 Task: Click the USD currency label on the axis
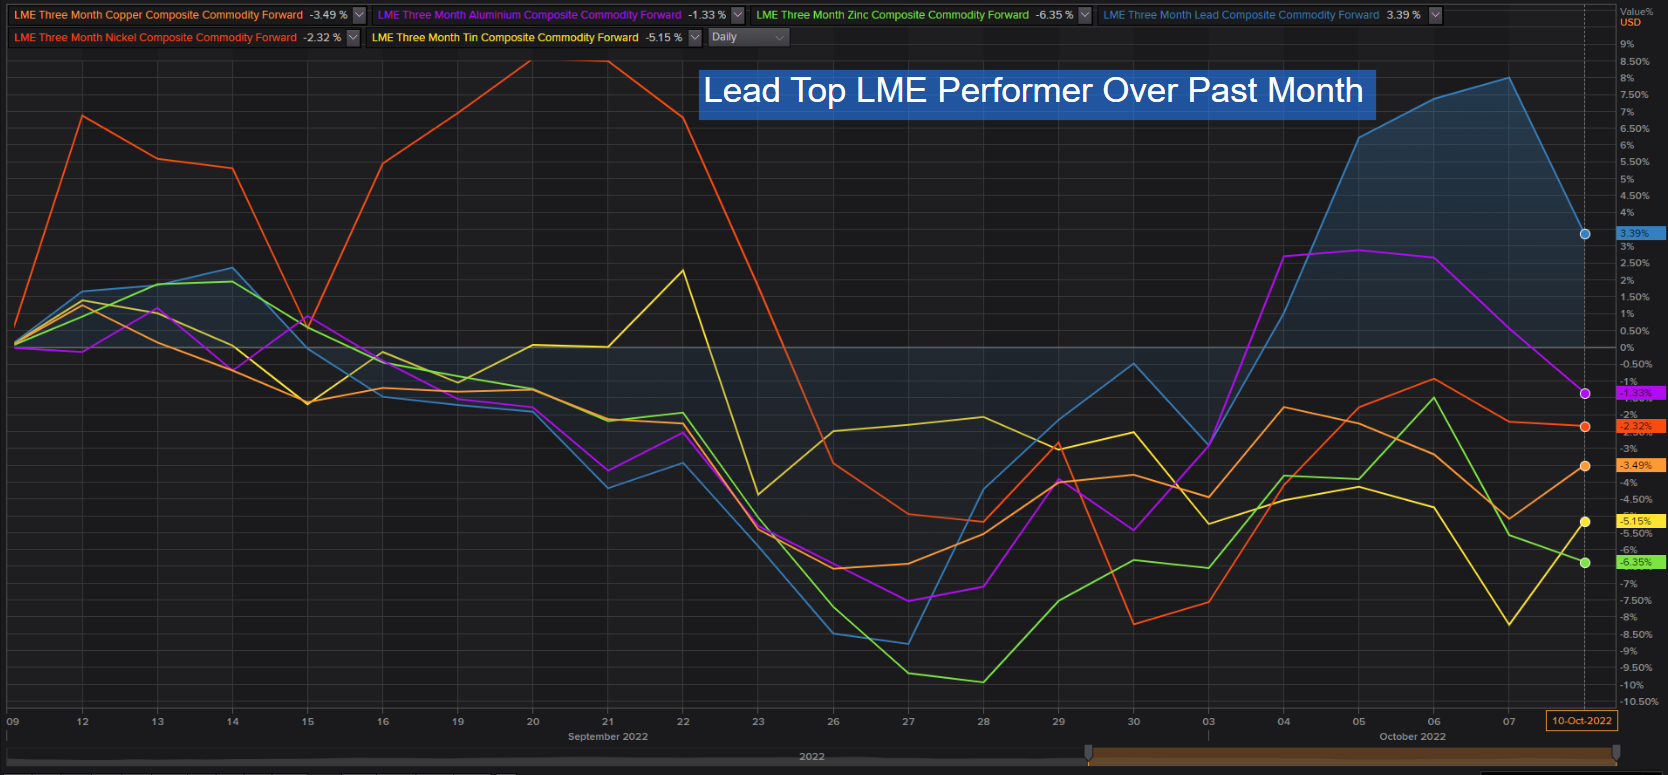coord(1631,22)
